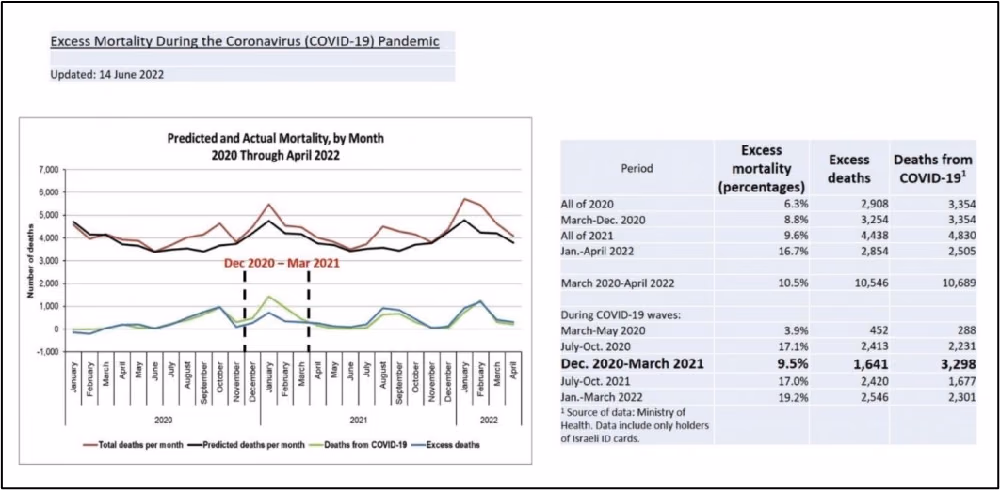Select the "July-Oct. 2021" row label
Screen dimensions: 1000x490
pos(594,382)
